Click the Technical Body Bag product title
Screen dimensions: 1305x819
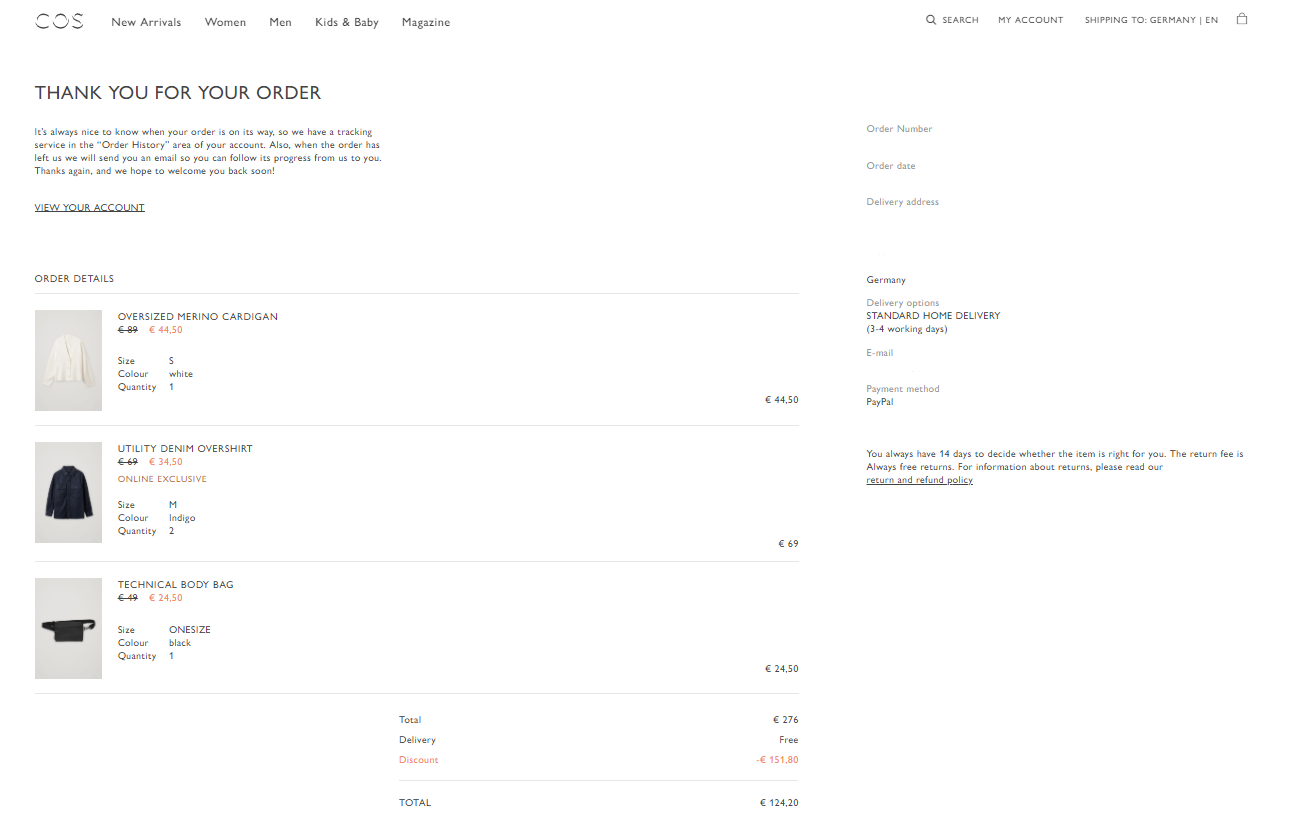tap(176, 585)
